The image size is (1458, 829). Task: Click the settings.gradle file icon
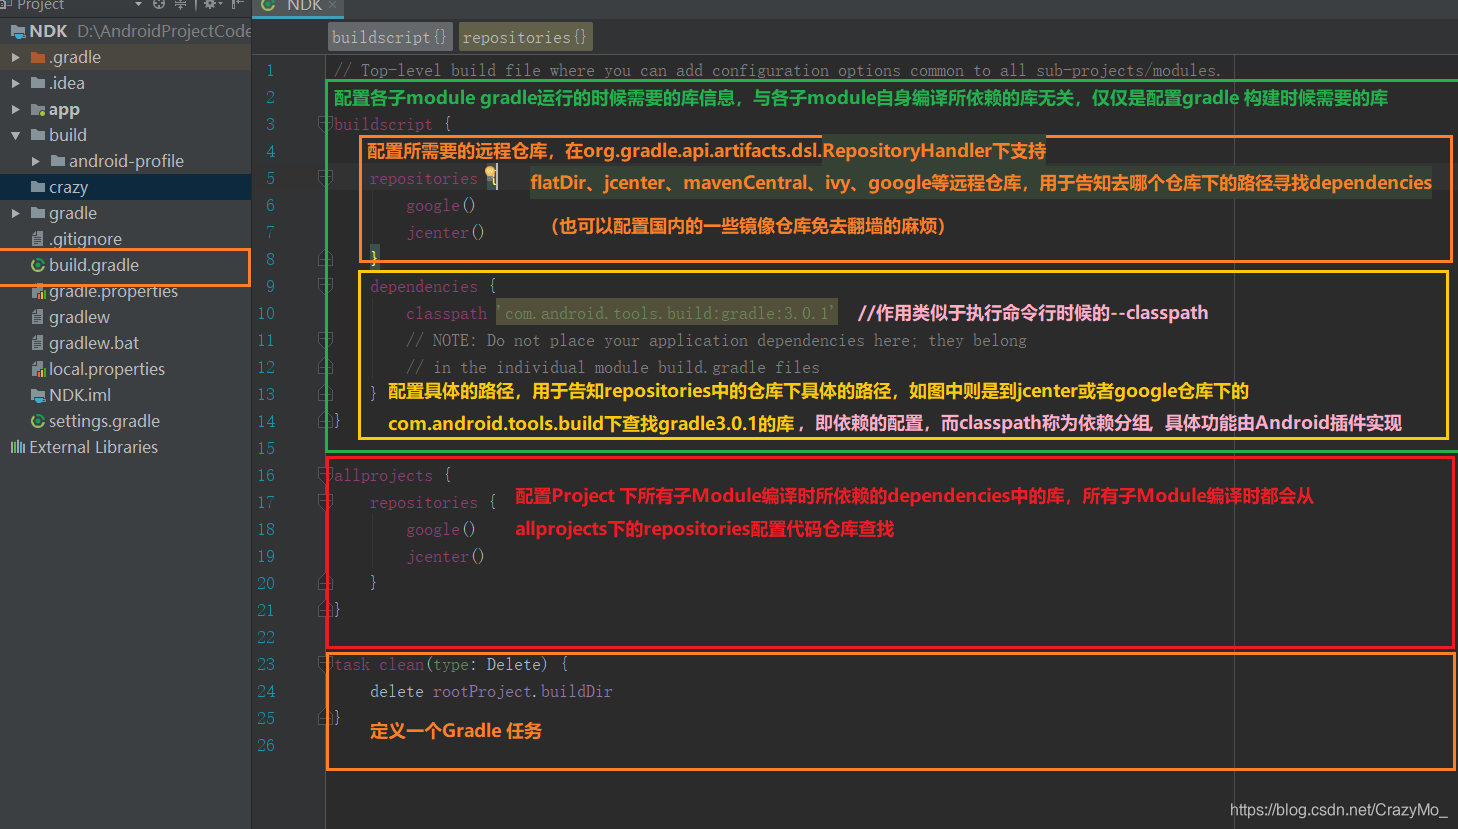tap(38, 421)
